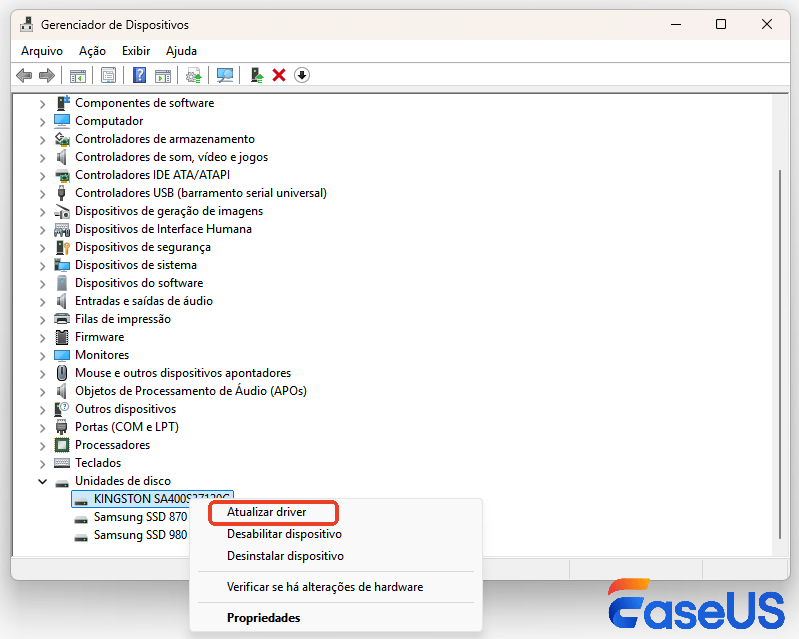Click 'Filas de impressão' text
This screenshot has width=799, height=639.
(x=123, y=319)
